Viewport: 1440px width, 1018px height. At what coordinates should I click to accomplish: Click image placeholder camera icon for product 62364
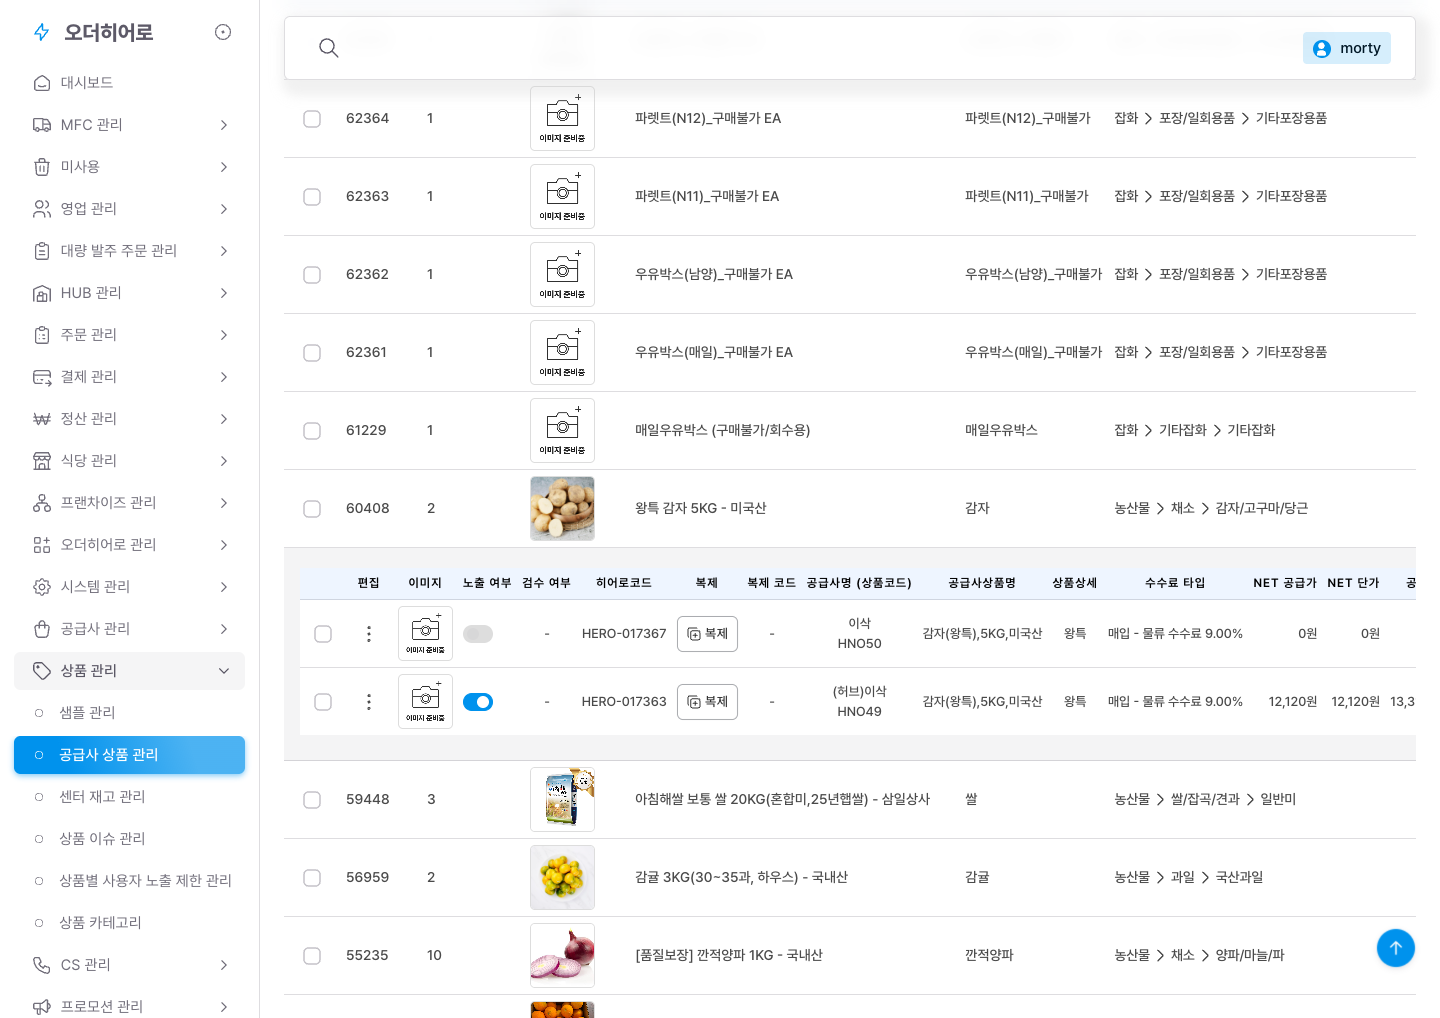(x=562, y=118)
